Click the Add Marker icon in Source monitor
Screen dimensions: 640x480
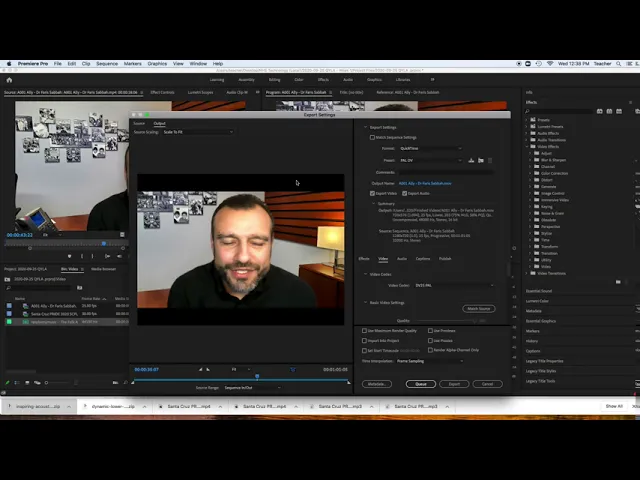pos(69,256)
